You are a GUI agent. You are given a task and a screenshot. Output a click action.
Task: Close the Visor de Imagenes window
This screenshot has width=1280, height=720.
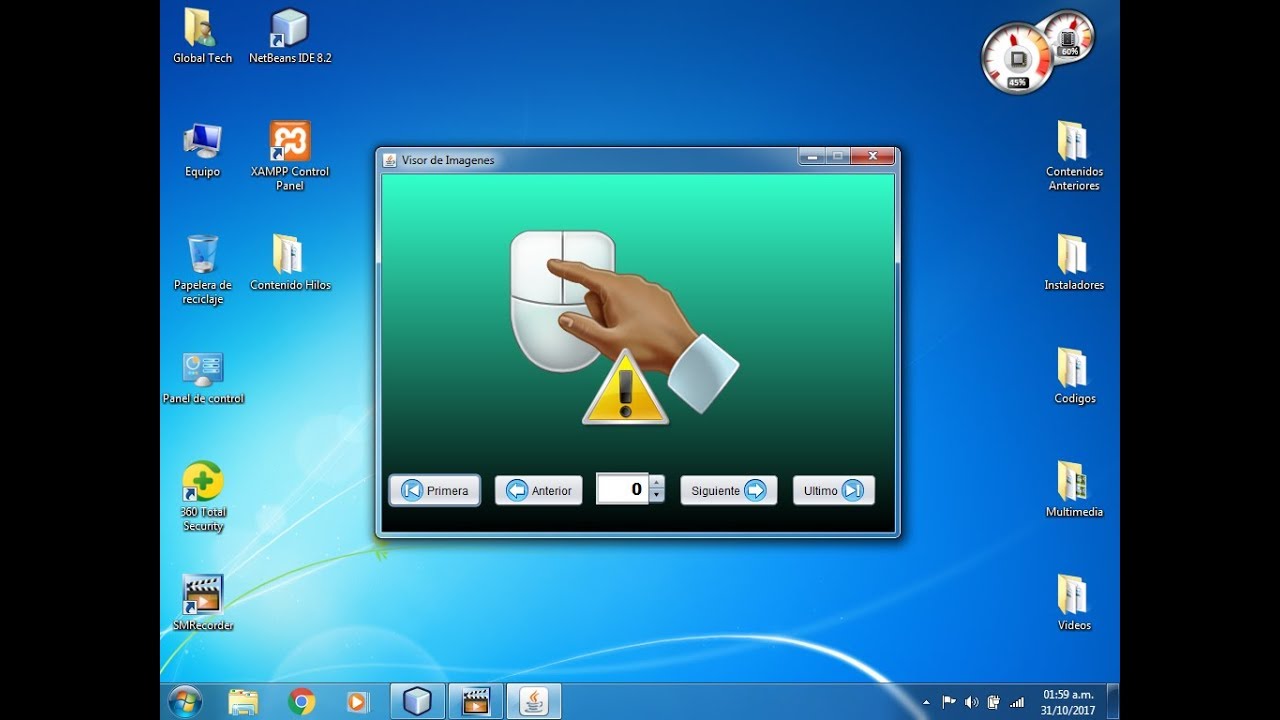(872, 157)
